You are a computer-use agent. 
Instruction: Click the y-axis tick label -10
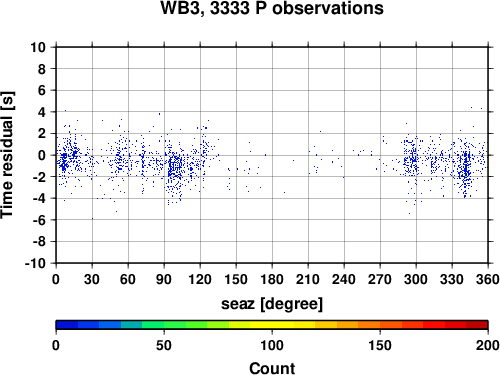click(x=35, y=263)
